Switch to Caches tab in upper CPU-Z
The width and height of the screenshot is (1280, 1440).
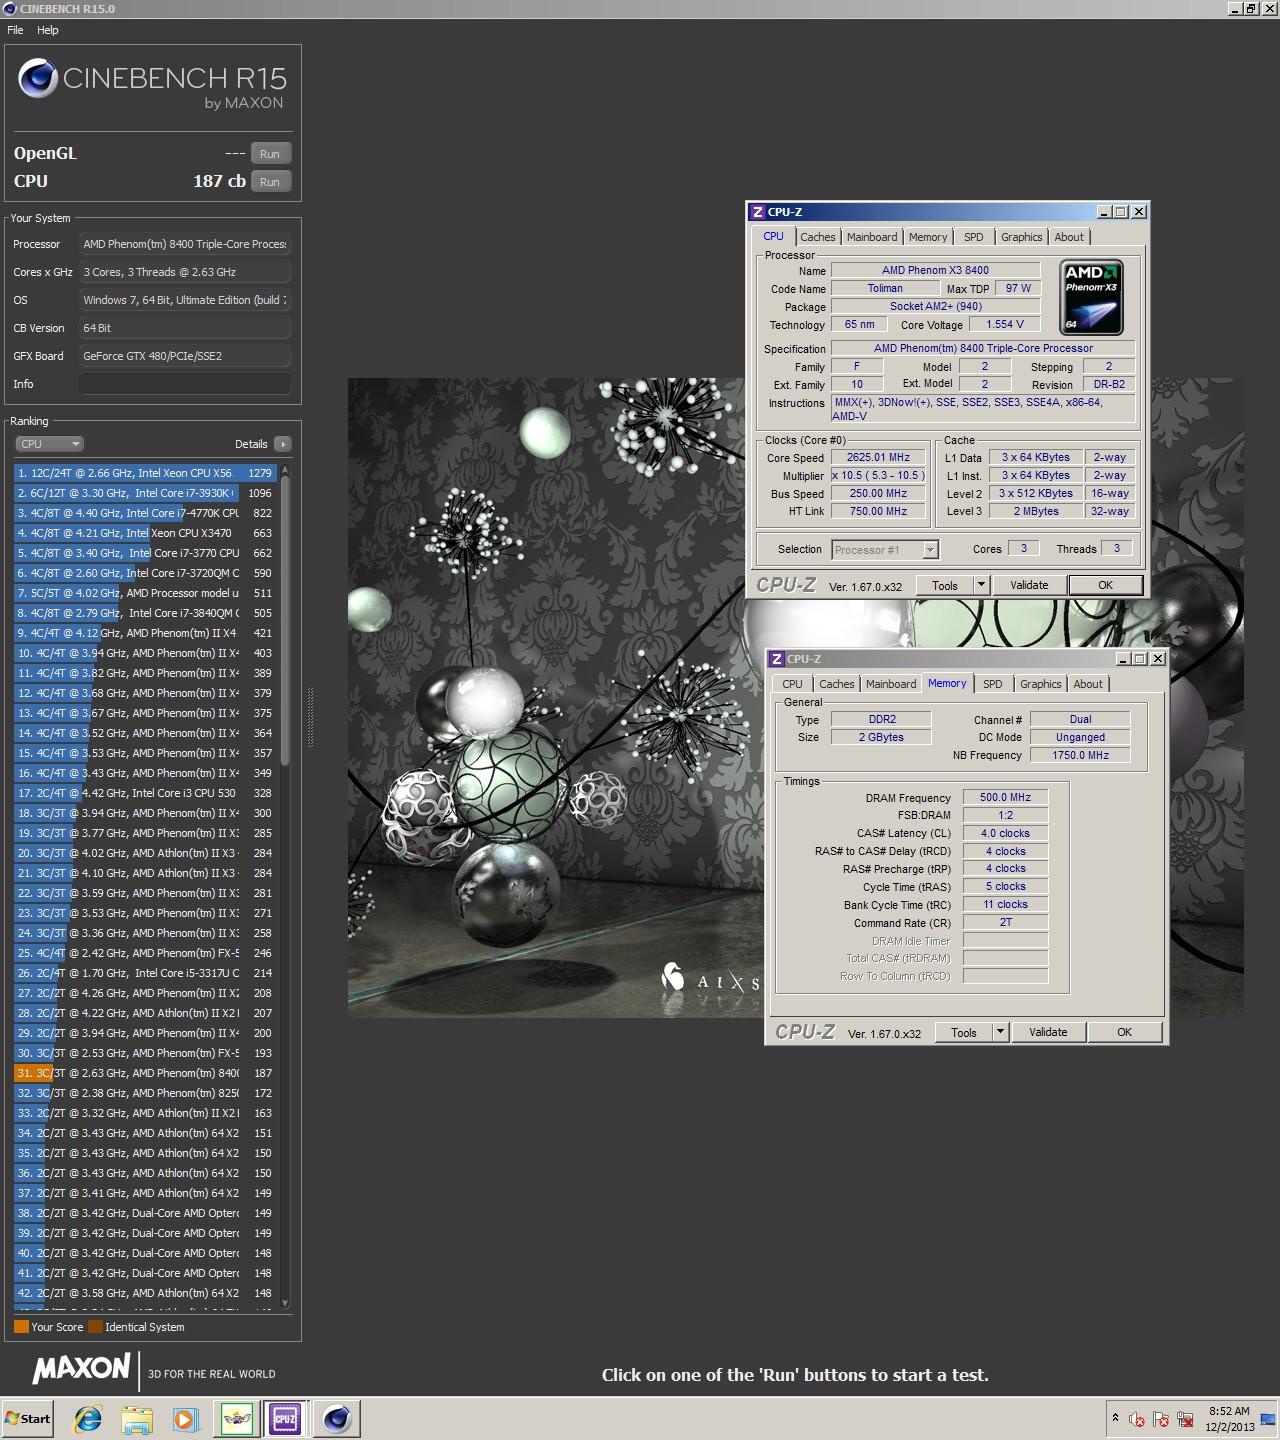[x=817, y=237]
